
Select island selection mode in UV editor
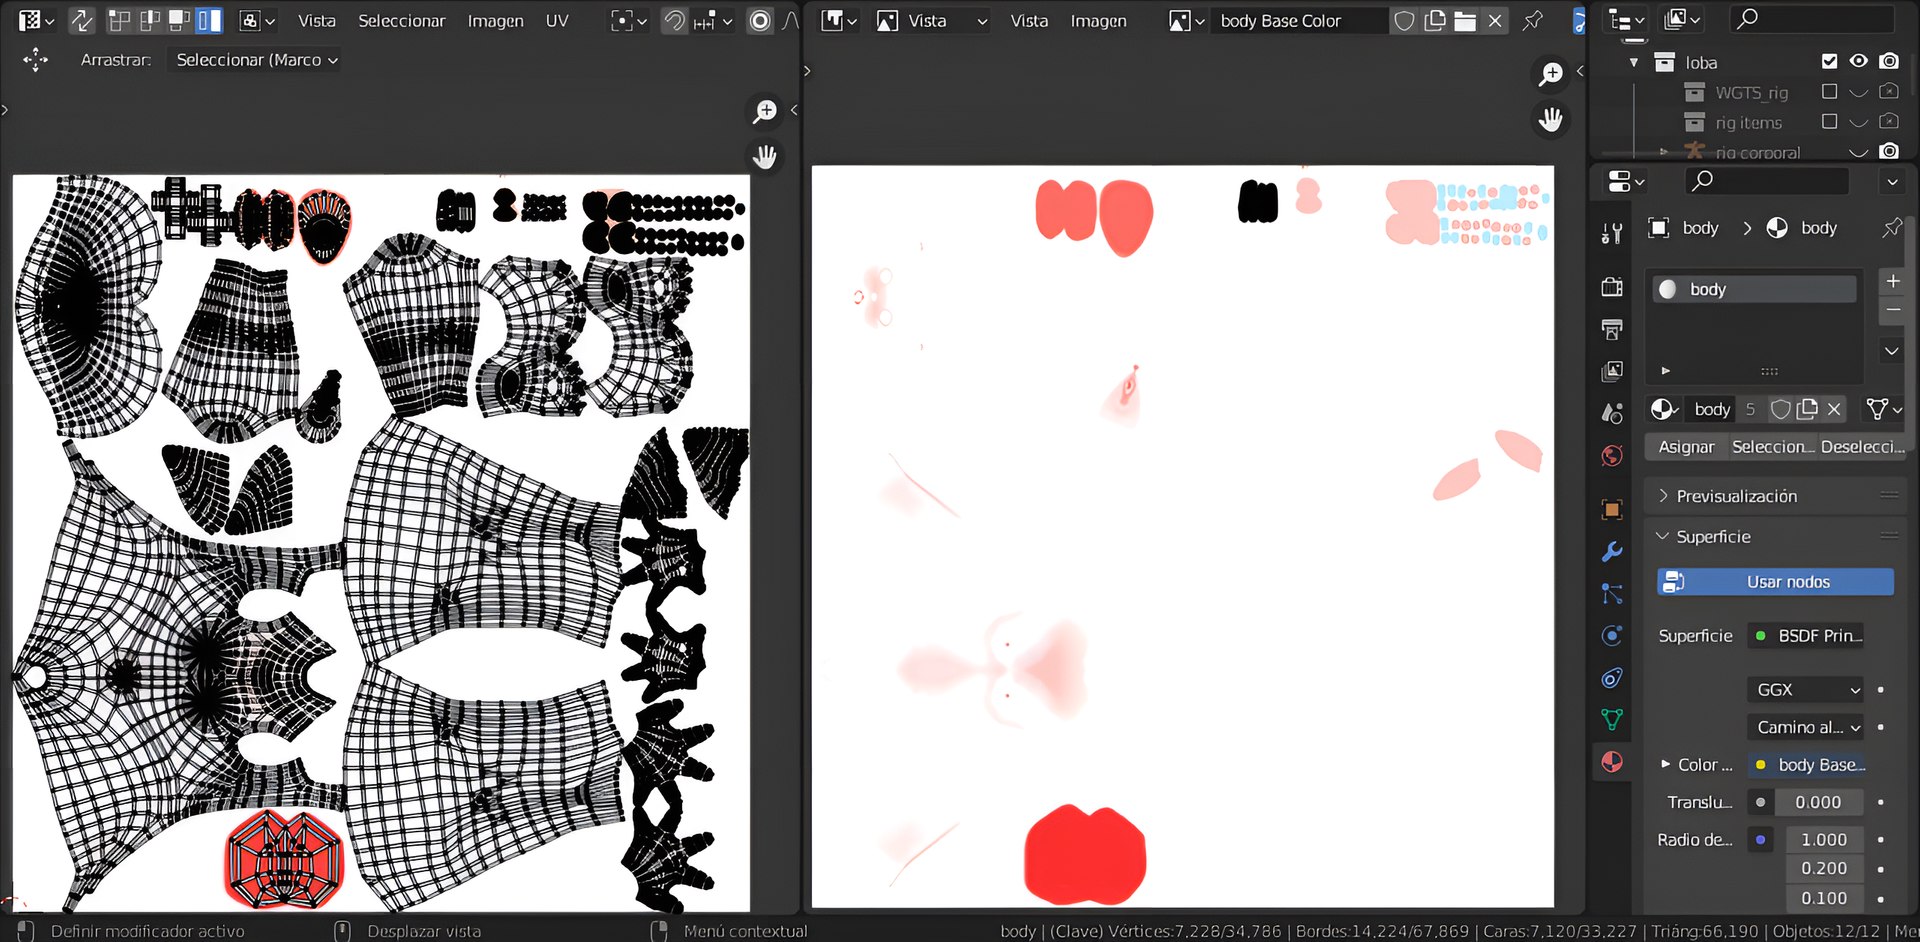pyautogui.click(x=209, y=20)
